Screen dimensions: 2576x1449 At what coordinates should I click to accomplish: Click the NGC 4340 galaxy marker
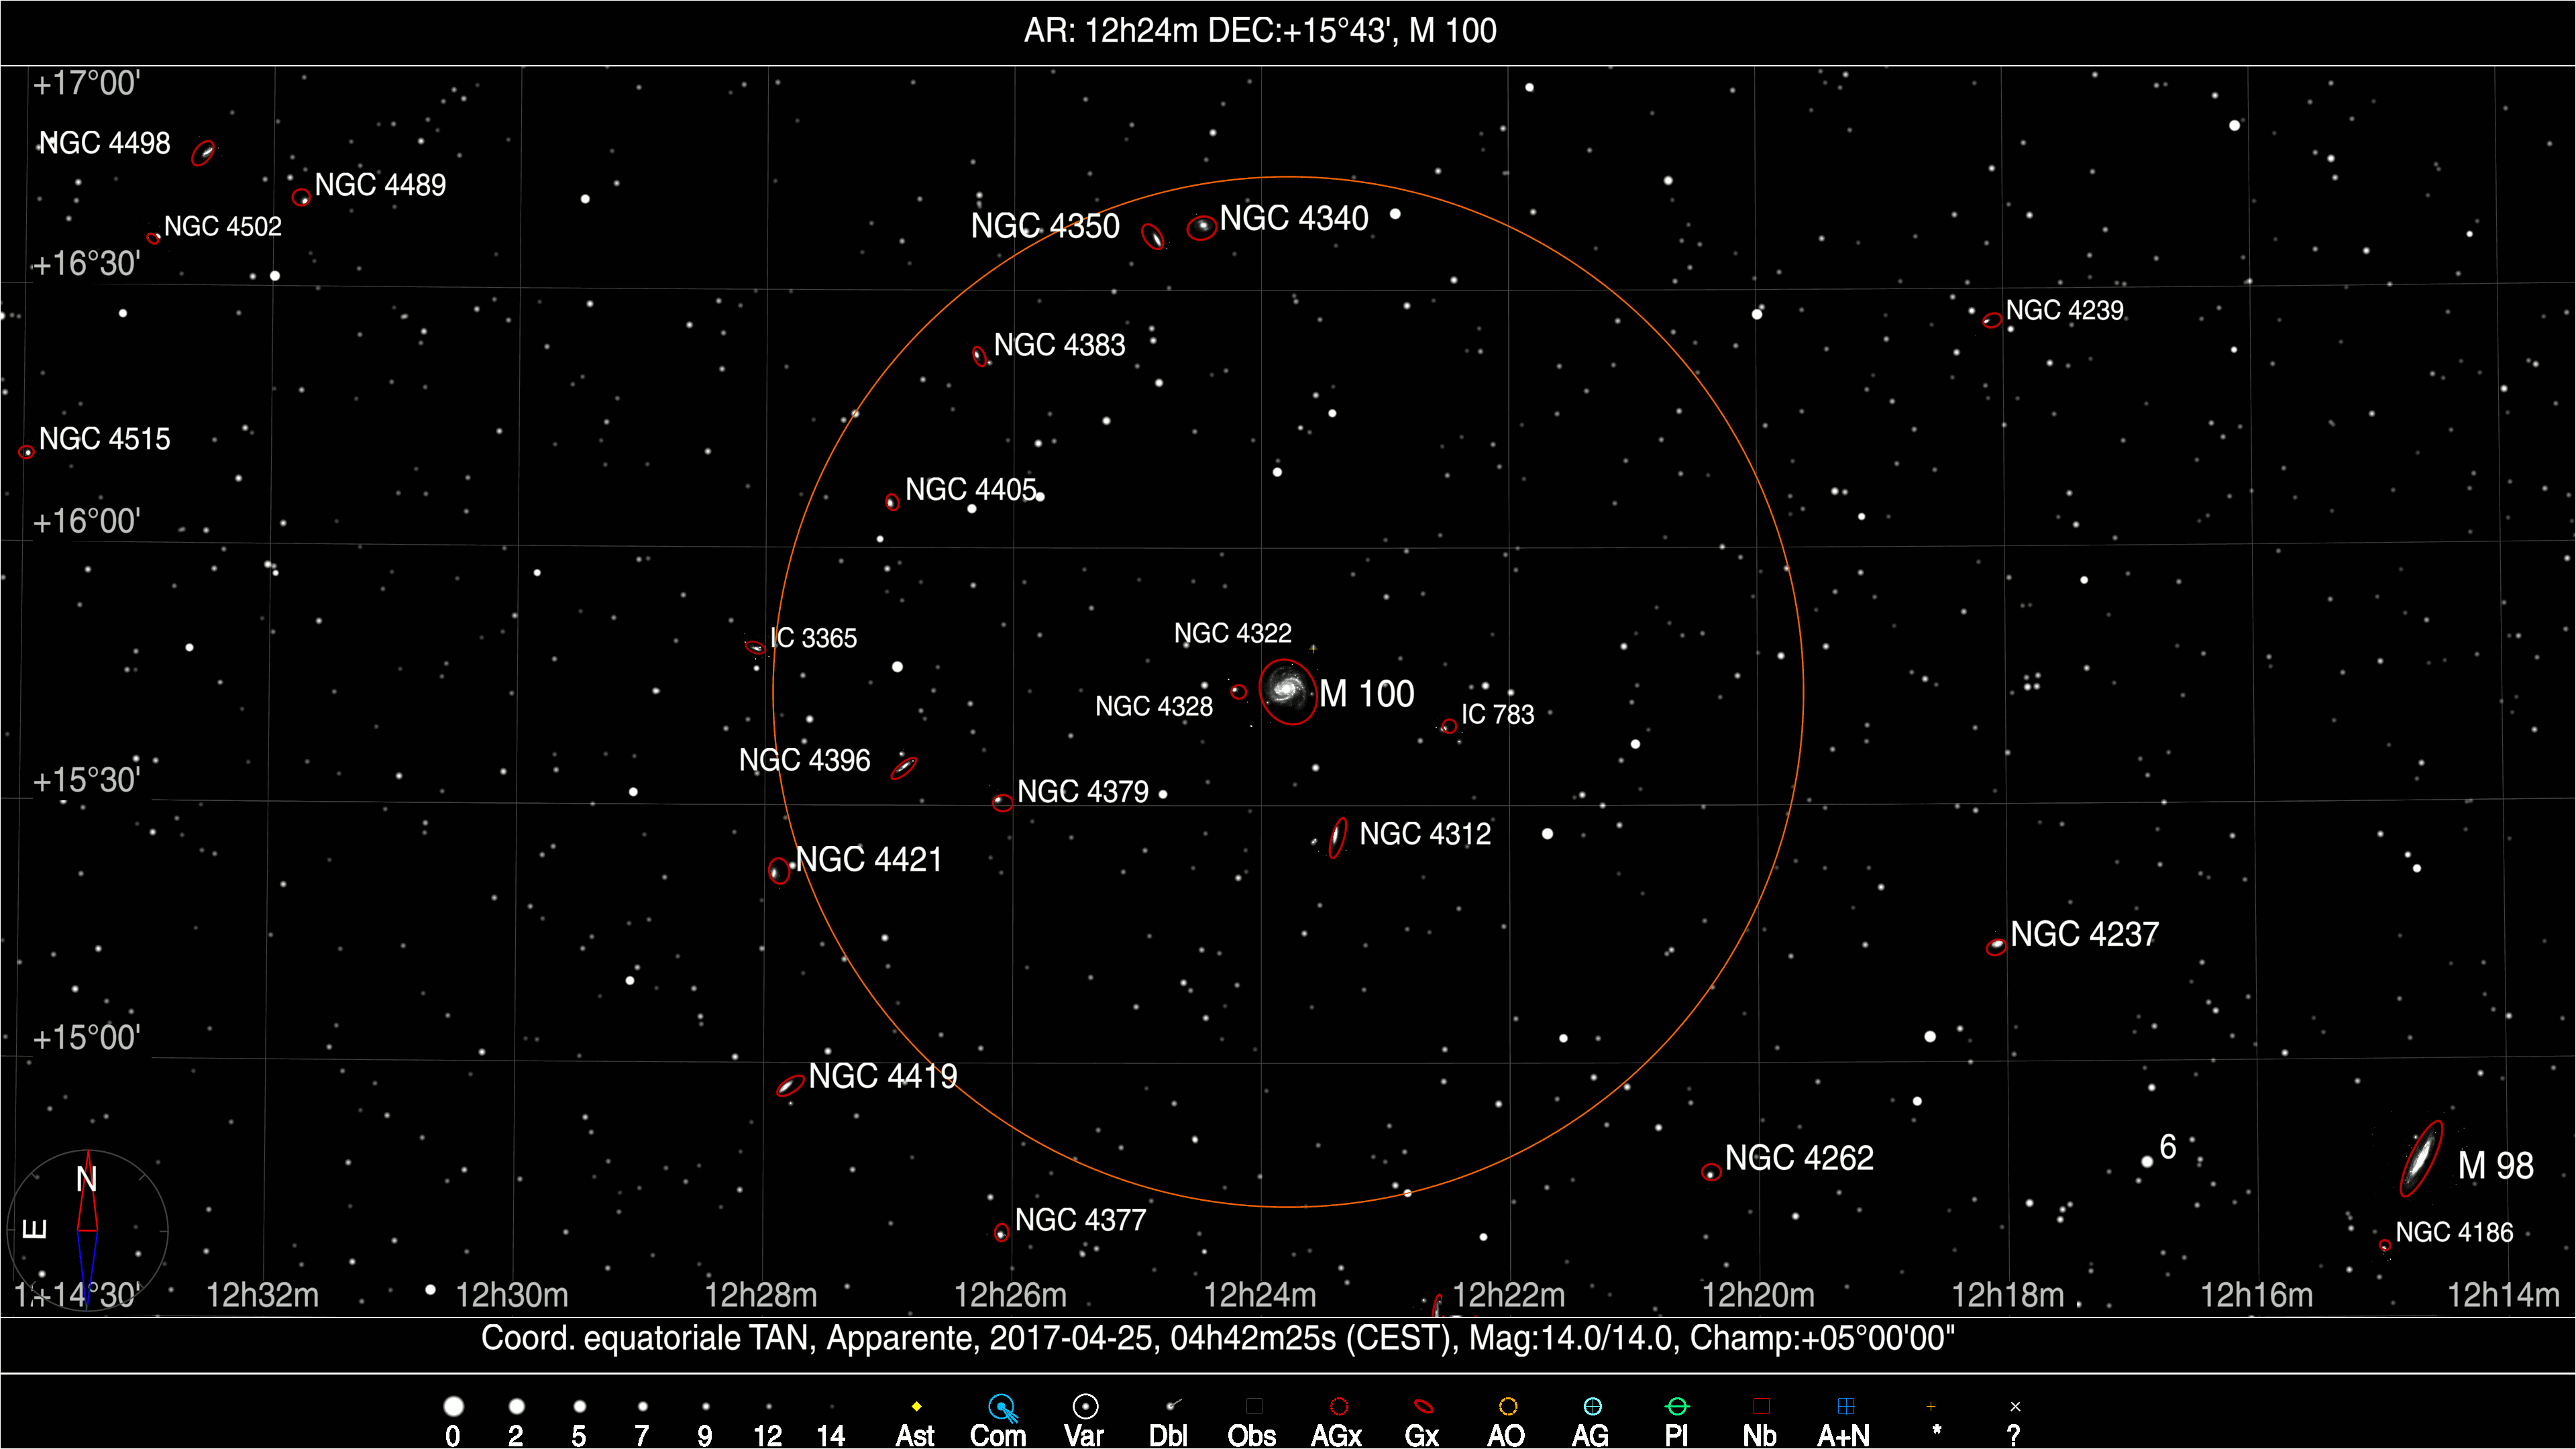tap(1201, 228)
